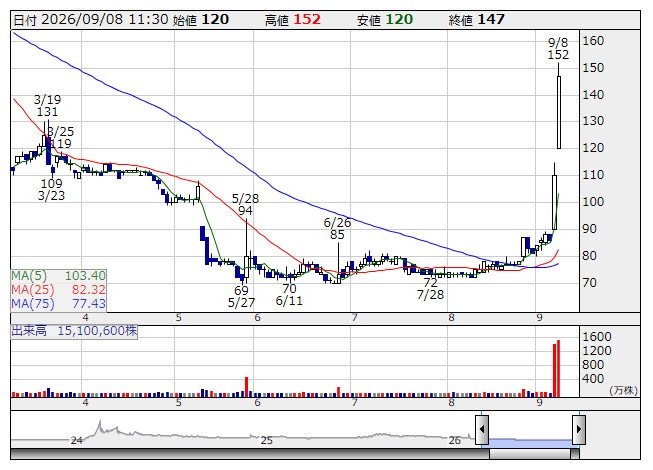653x470 pixels.
Task: Click the tall red volume bar in September
Action: click(x=558, y=368)
